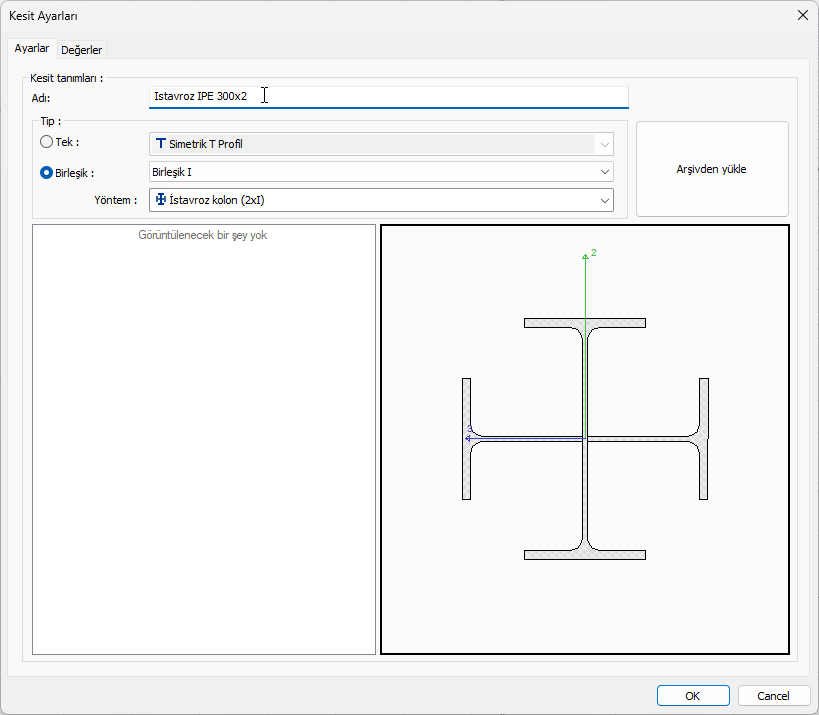This screenshot has height=715, width=819.
Task: Click the İstavroz kolon cross icon
Action: pos(161,200)
